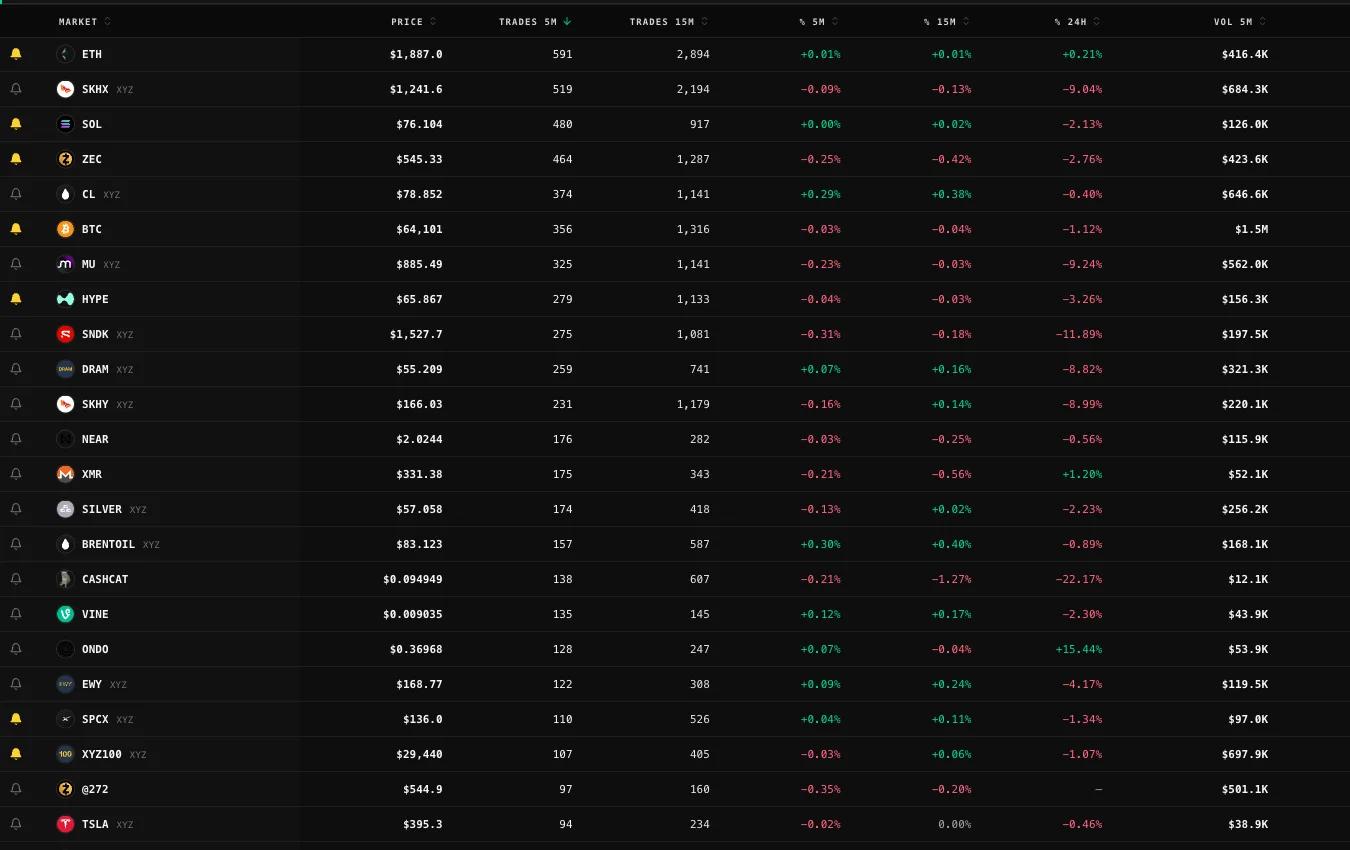Screen dimensions: 1350x850
Task: Click the SKHY market logo
Action: pos(65,404)
